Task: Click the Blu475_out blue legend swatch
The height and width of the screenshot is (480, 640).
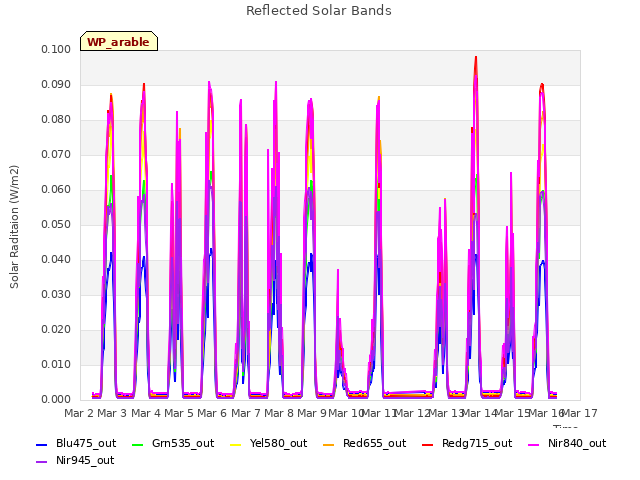Action: pos(42,444)
